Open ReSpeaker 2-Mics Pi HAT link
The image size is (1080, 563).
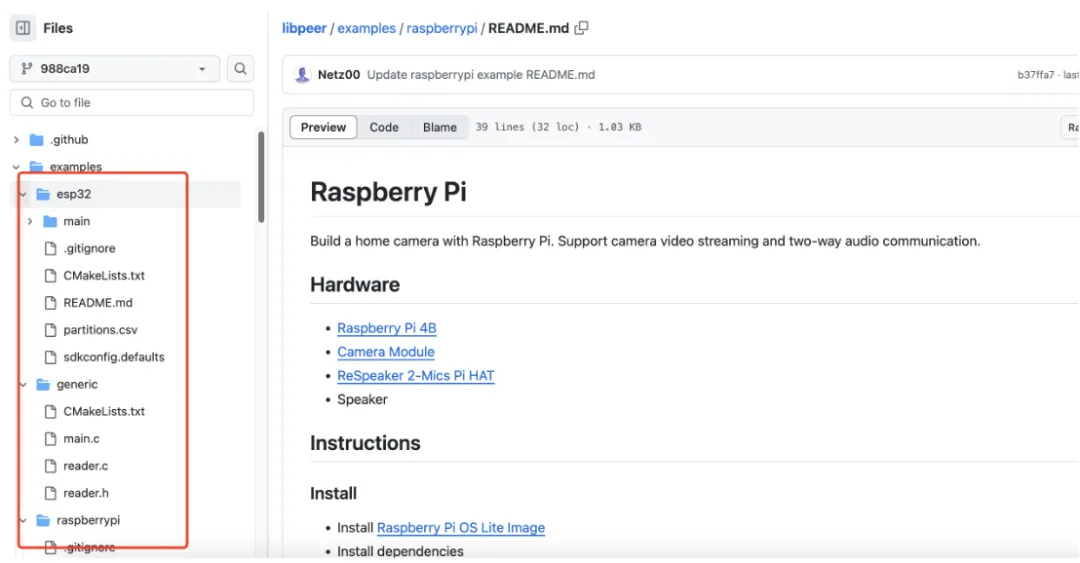(x=415, y=376)
